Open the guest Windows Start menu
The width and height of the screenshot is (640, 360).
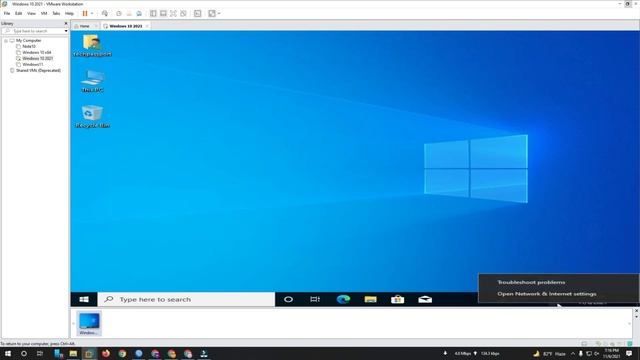84,299
